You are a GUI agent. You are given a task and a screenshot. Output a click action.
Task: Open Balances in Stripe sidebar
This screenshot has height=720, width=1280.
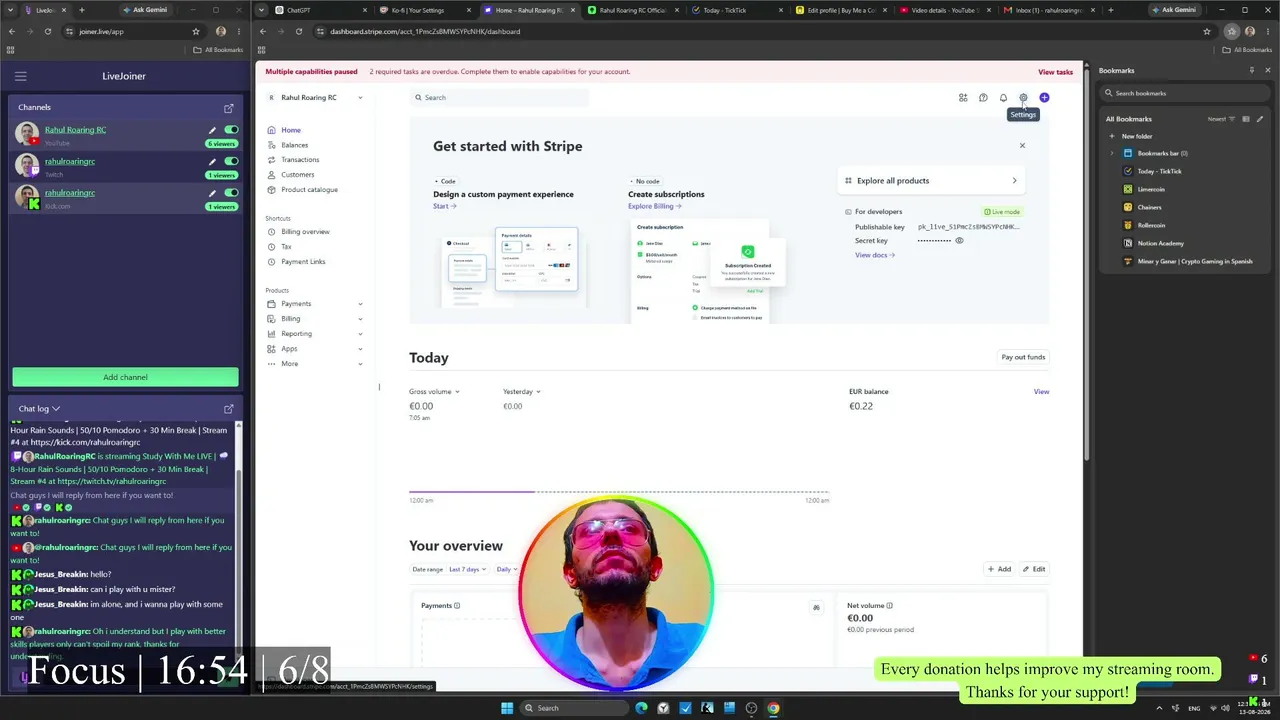[294, 145]
